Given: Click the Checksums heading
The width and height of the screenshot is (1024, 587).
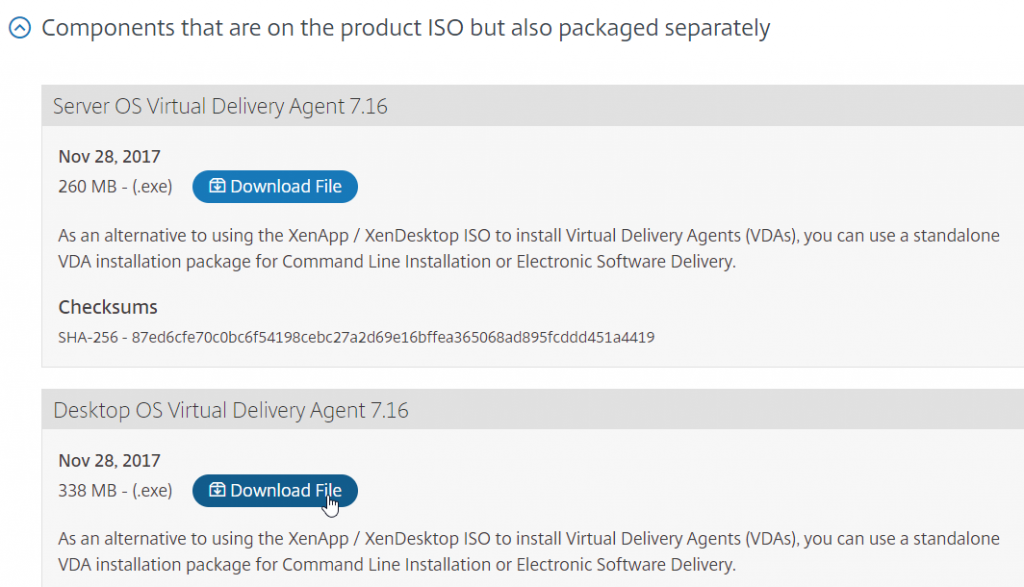Looking at the screenshot, I should (107, 308).
